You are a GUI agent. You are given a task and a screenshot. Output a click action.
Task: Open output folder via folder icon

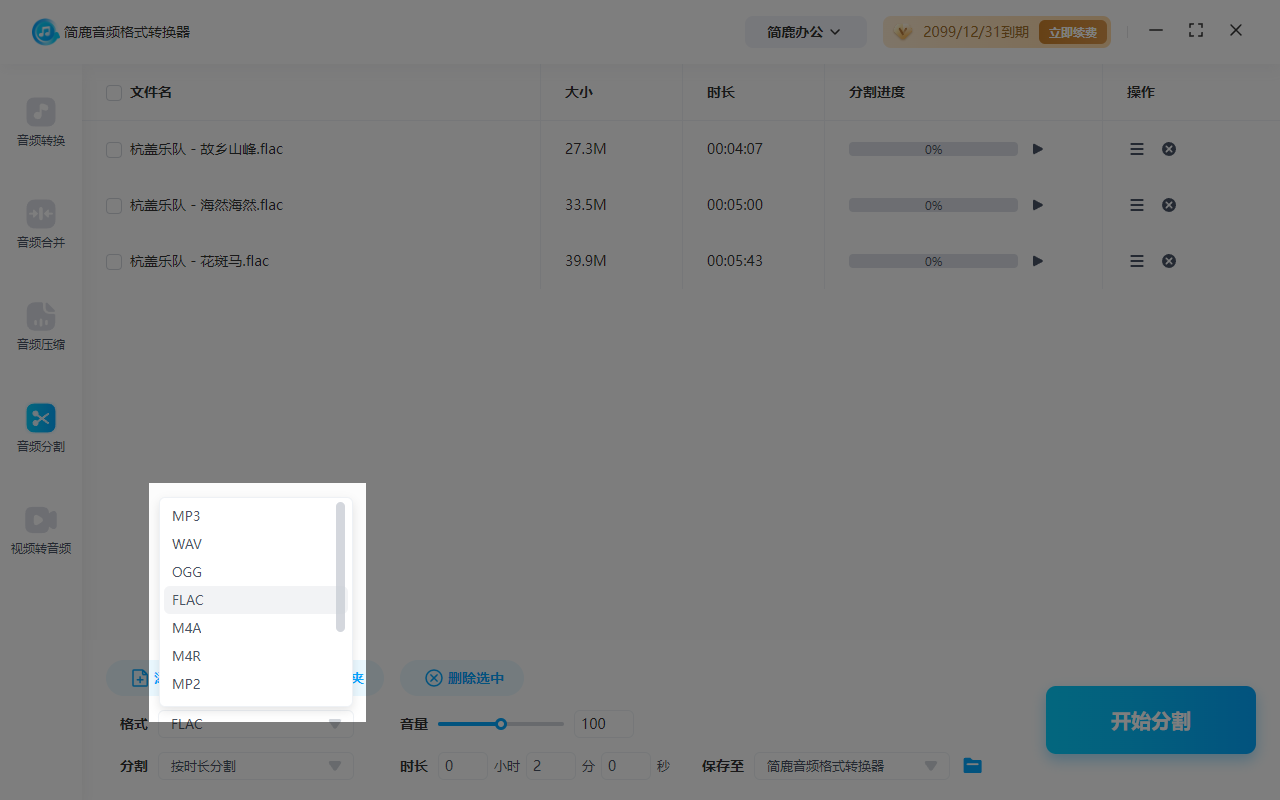[972, 765]
